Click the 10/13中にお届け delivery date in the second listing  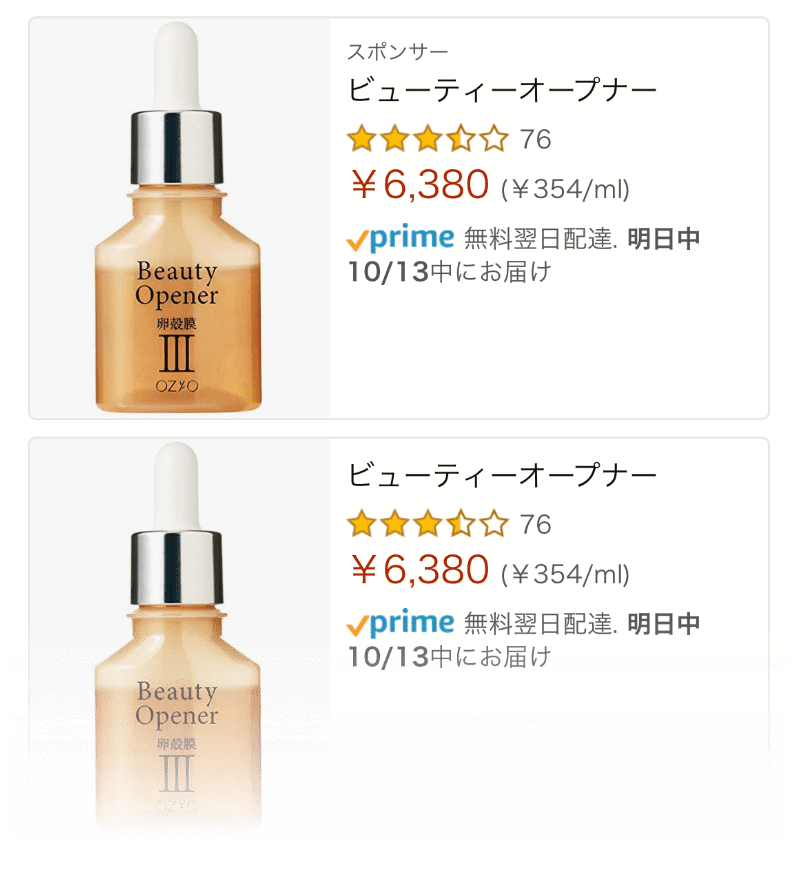click(x=450, y=657)
